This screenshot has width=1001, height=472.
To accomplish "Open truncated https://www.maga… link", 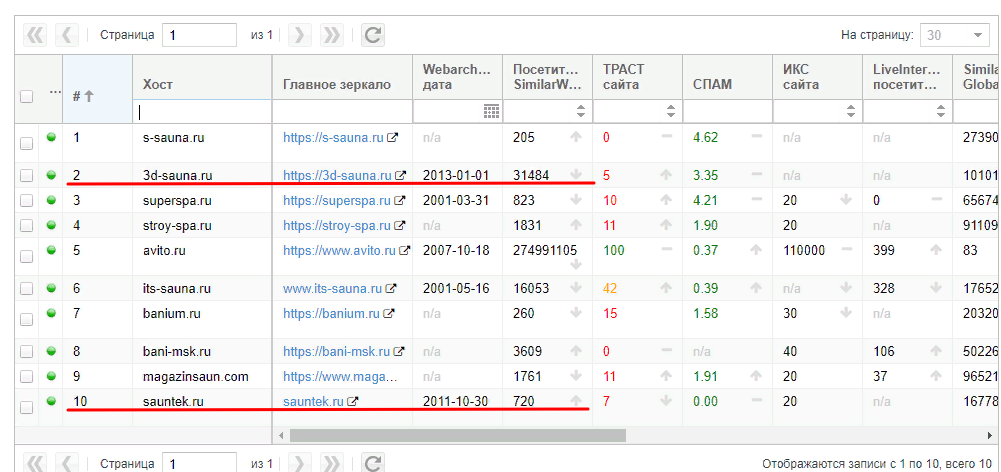I will [x=340, y=377].
